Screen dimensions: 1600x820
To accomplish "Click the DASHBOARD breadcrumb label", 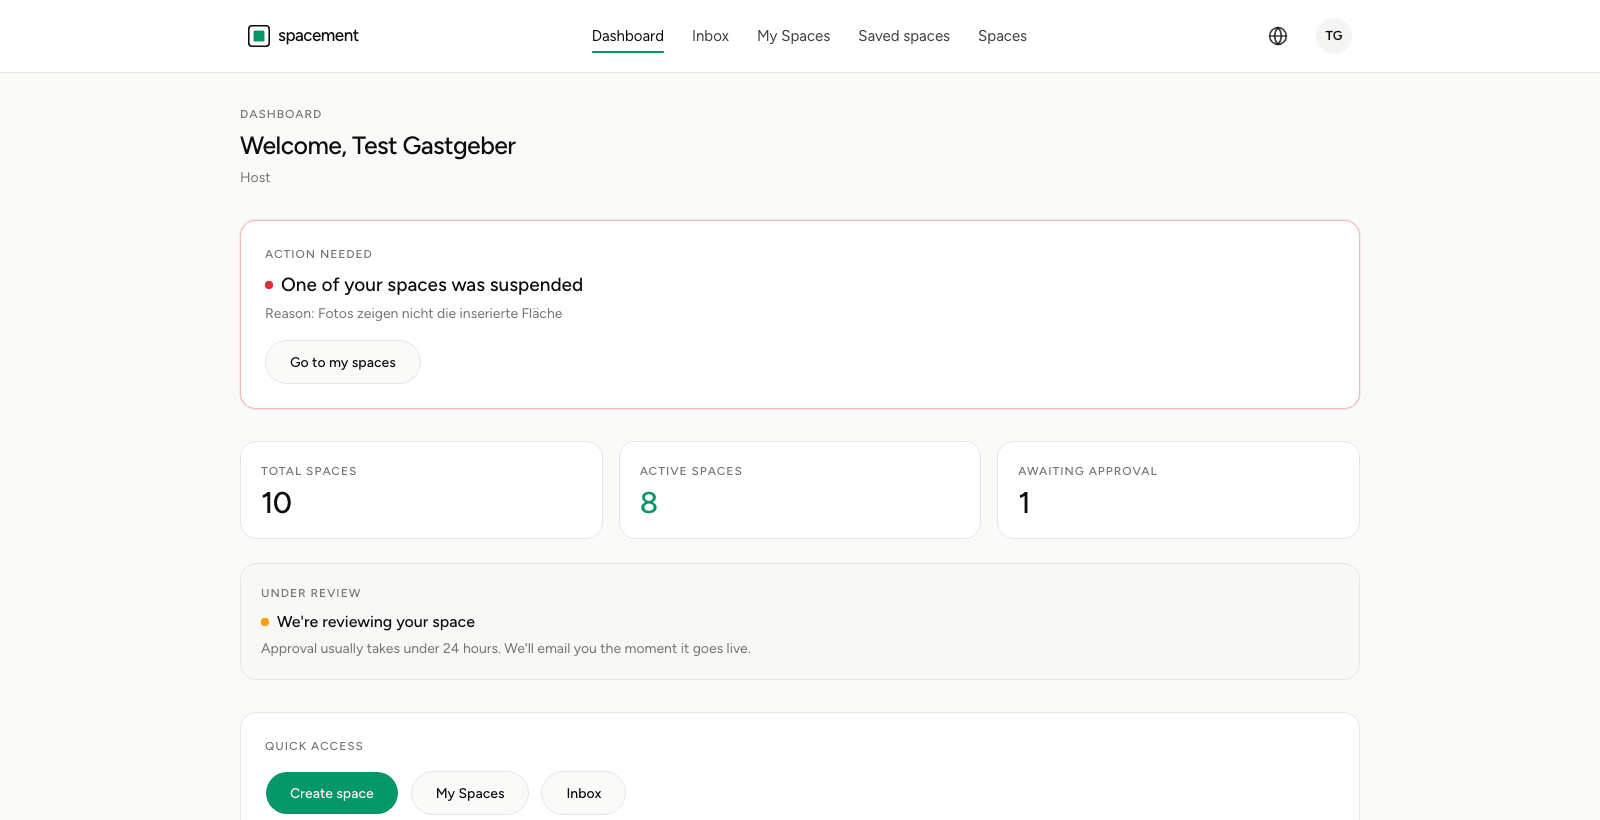I will pos(281,114).
